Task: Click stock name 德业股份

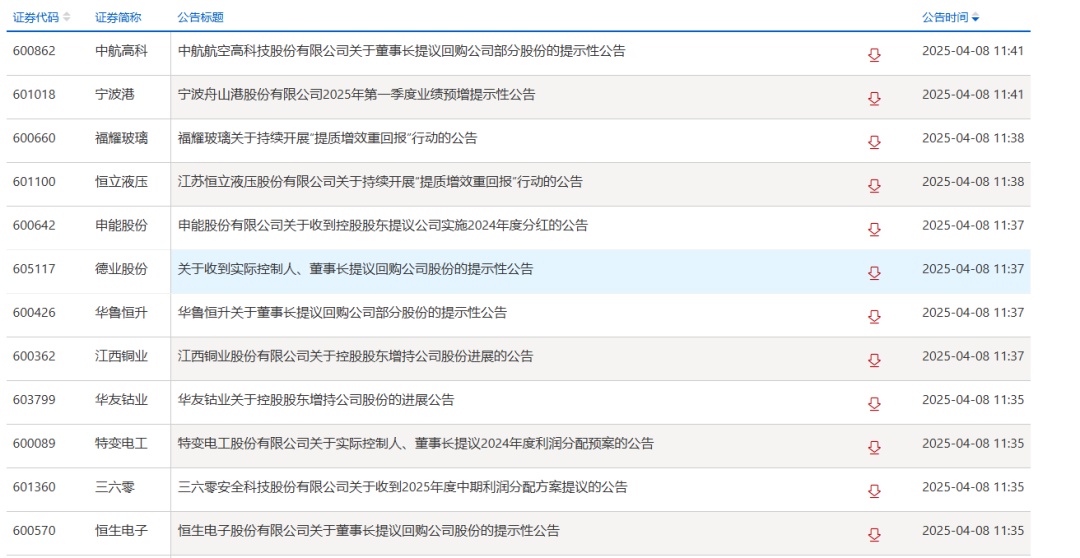Action: point(121,269)
